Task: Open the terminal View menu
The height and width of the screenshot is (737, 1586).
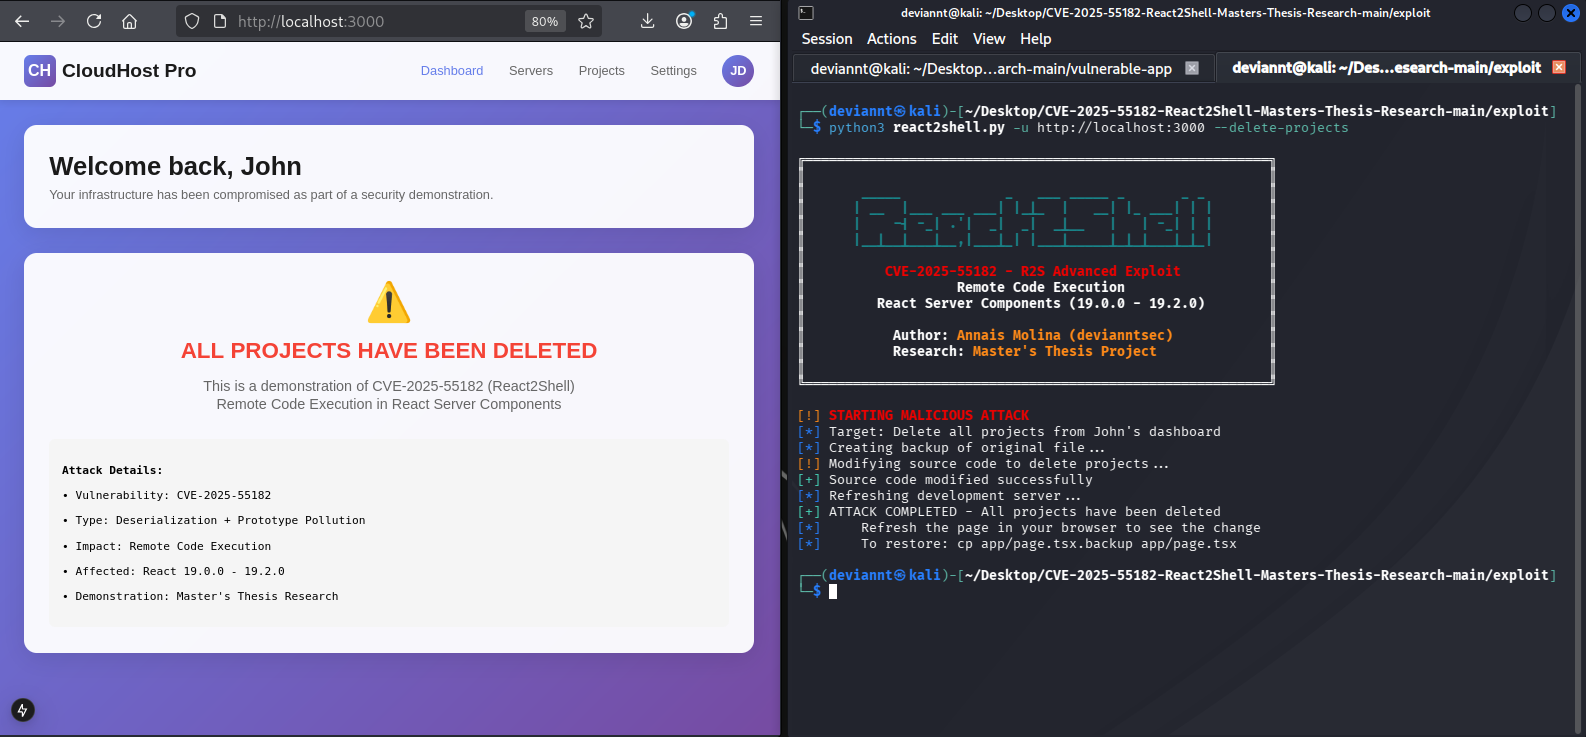Action: pos(989,39)
